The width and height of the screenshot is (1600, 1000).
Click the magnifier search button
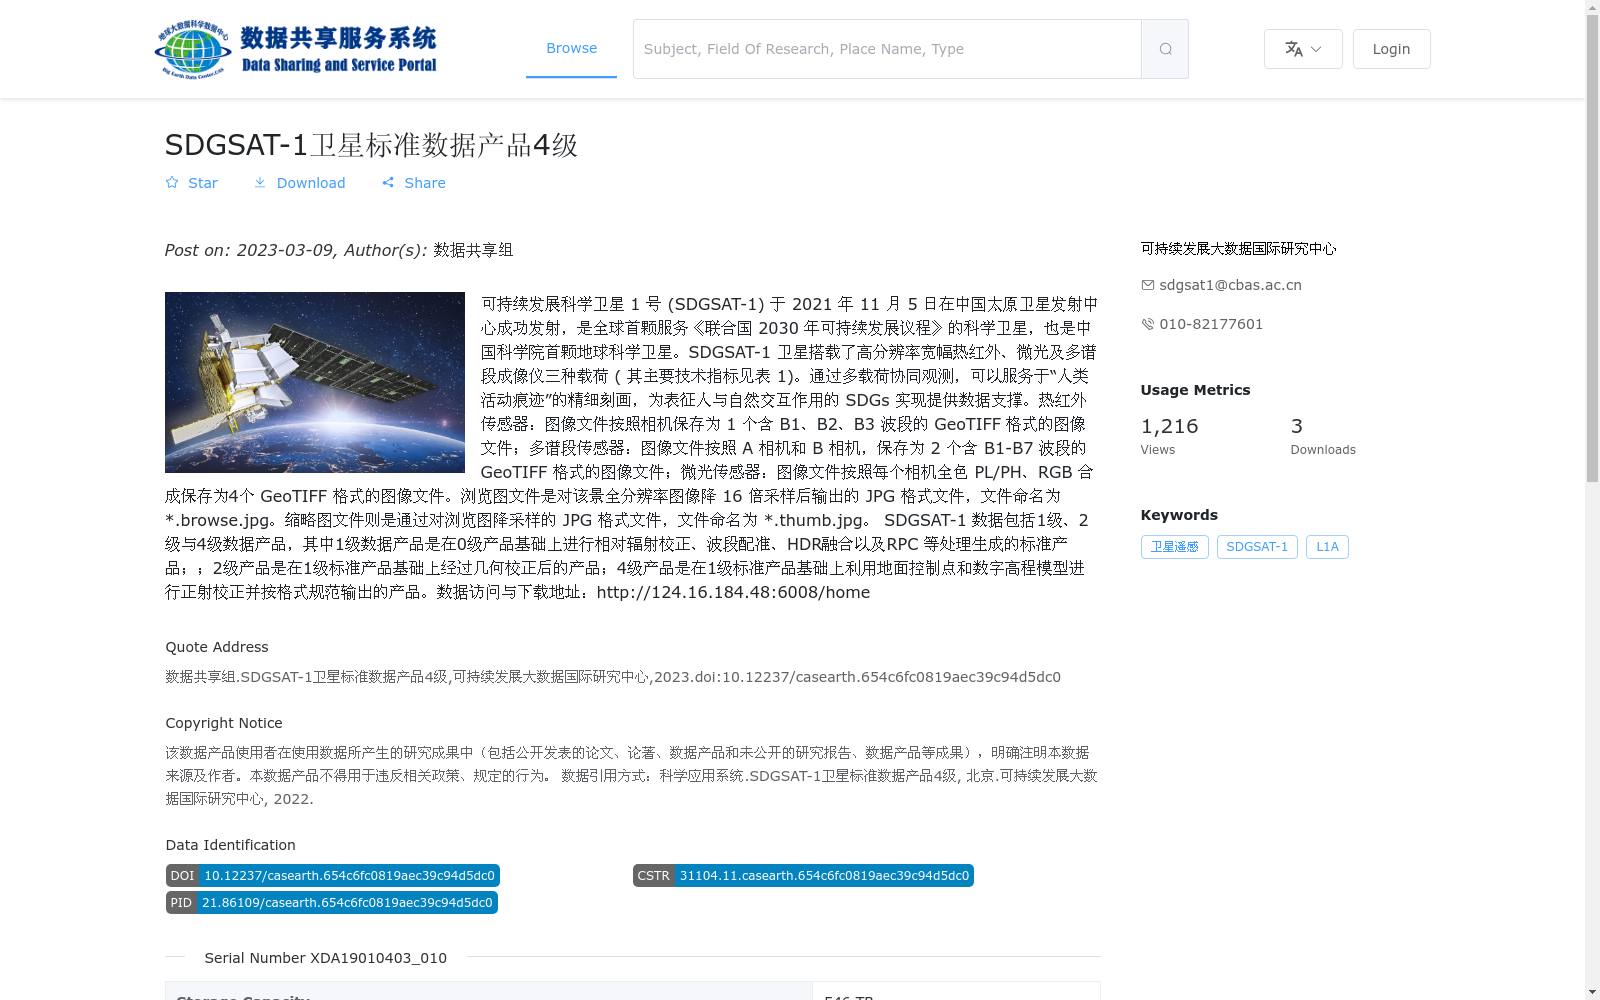(x=1165, y=49)
